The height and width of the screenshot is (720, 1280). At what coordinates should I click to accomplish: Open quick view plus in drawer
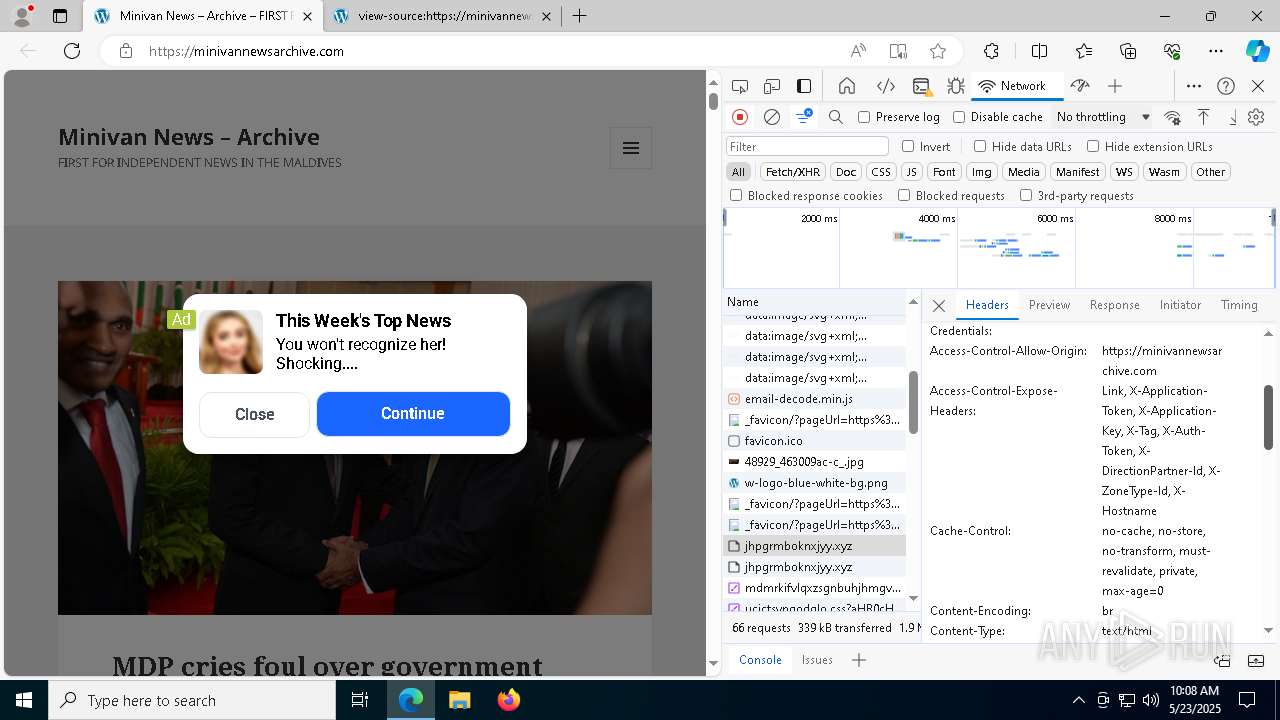tap(858, 660)
